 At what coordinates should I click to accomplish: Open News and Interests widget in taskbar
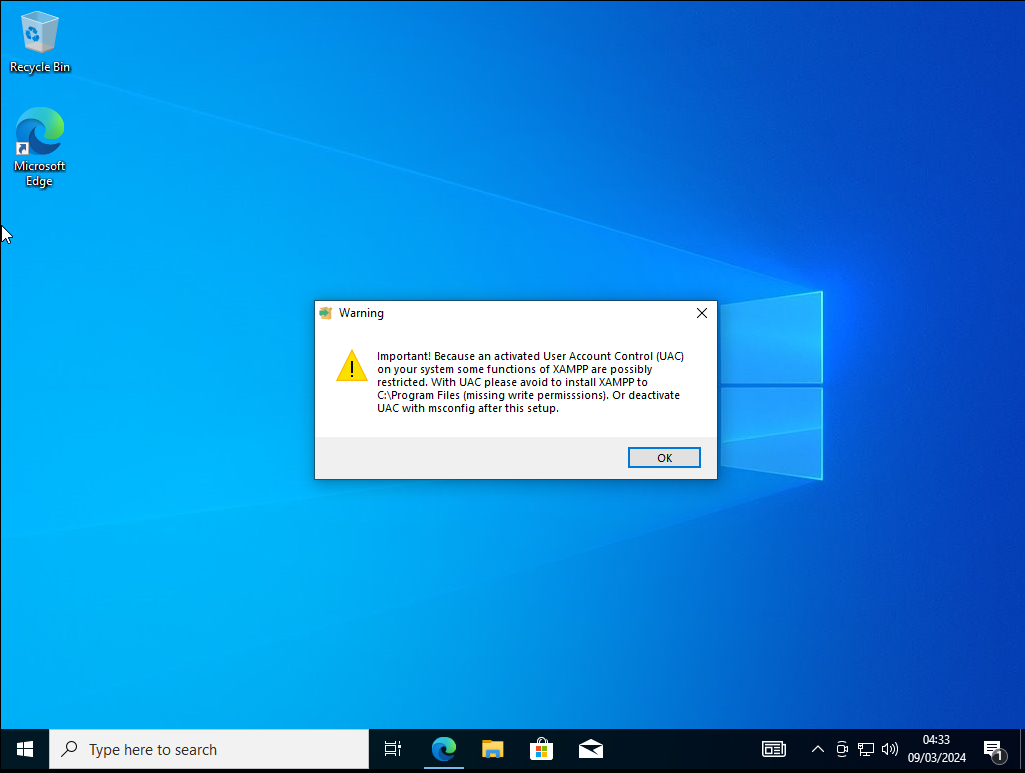point(773,749)
